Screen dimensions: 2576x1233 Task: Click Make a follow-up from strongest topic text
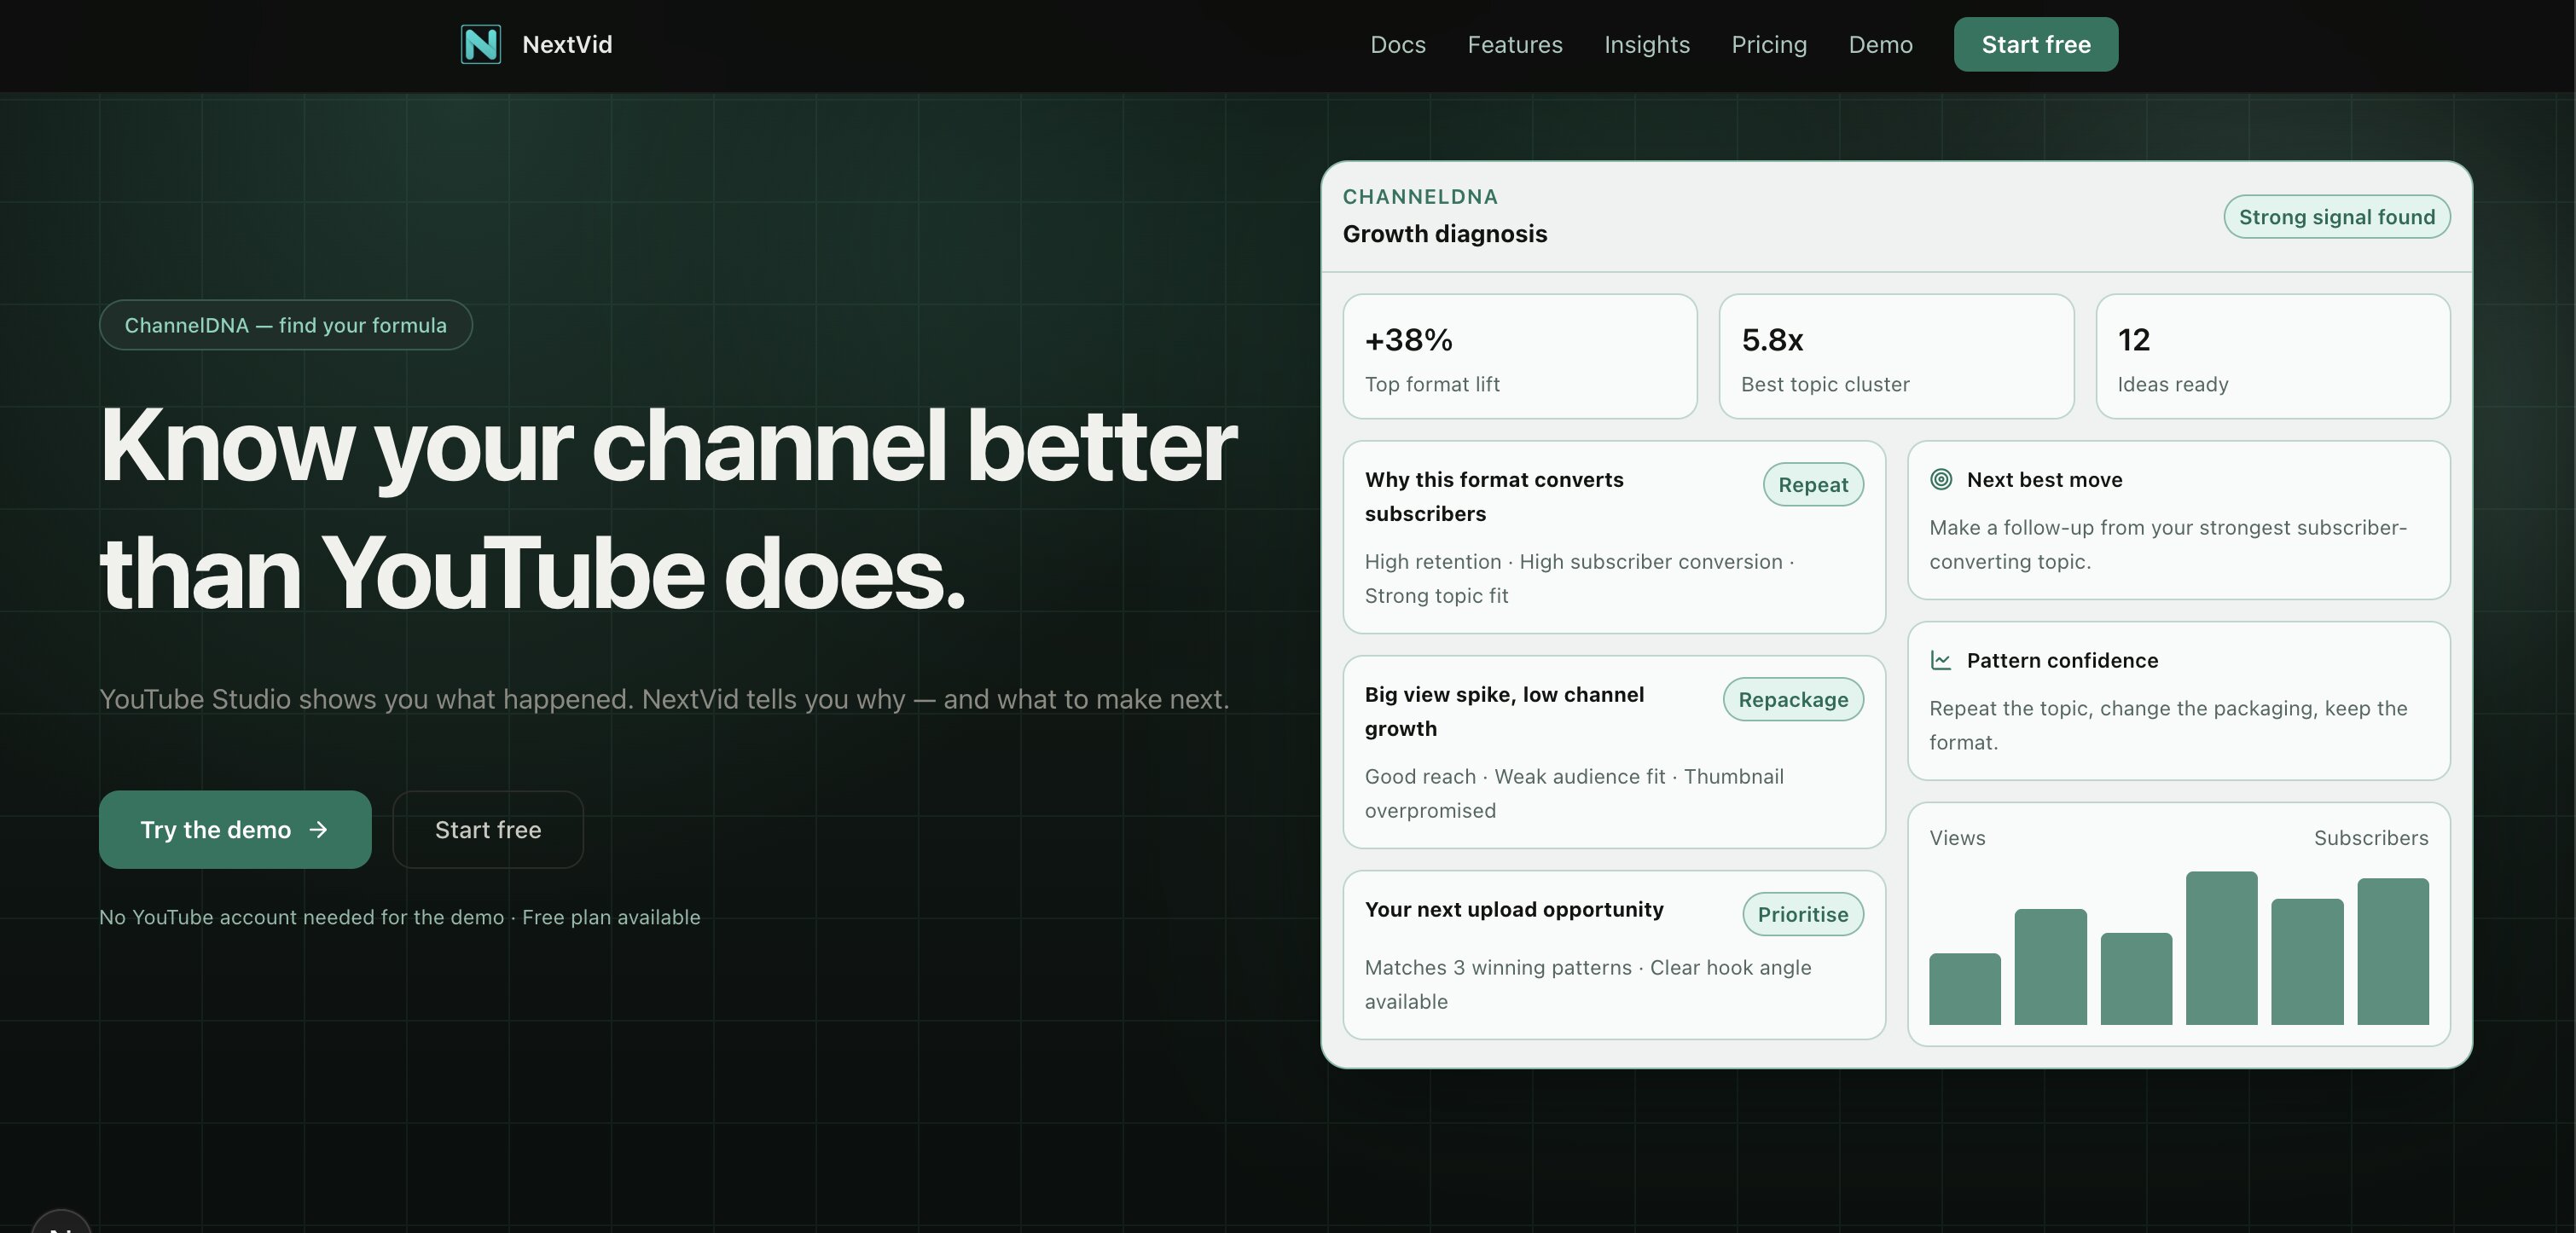2168,545
